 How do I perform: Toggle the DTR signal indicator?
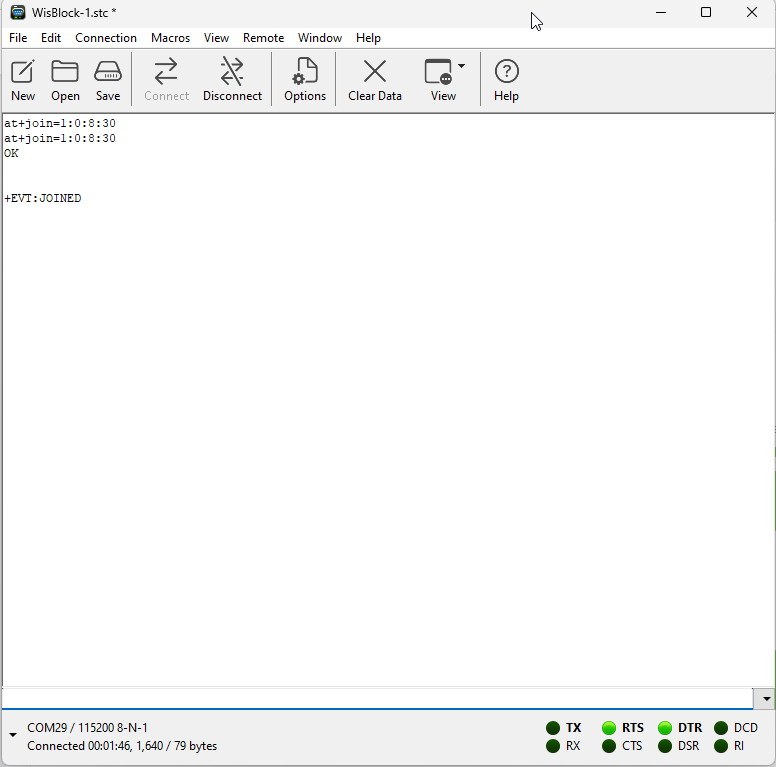pos(665,728)
